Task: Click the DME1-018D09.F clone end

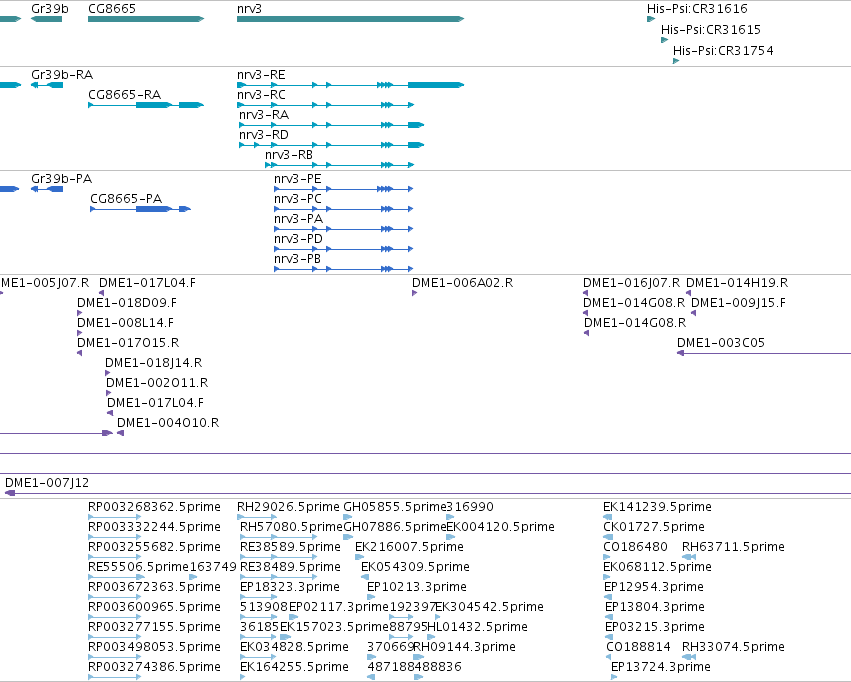Action: click(x=127, y=303)
